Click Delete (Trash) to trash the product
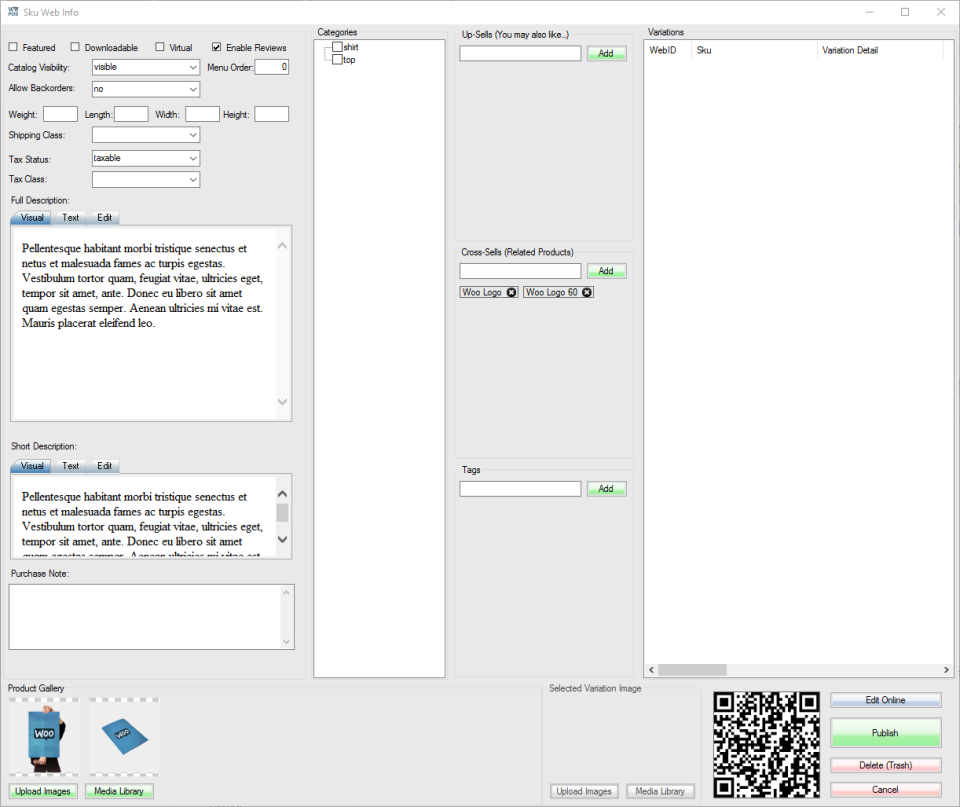Image resolution: width=960 pixels, height=807 pixels. click(884, 764)
